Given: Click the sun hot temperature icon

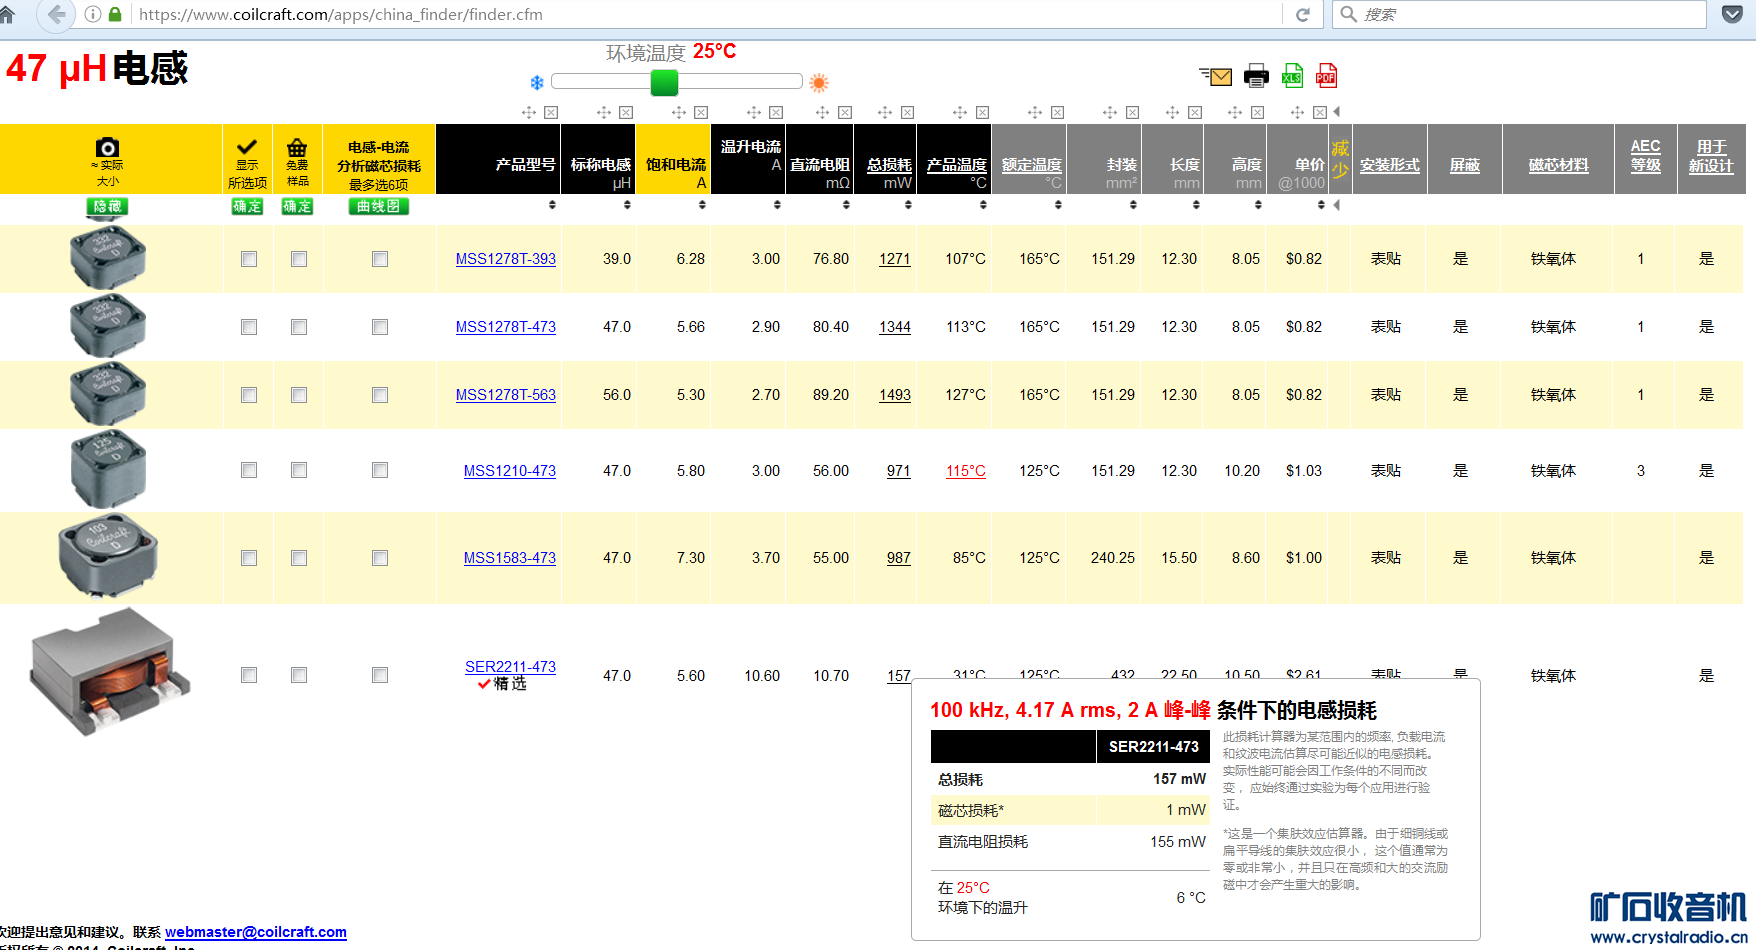Looking at the screenshot, I should pyautogui.click(x=819, y=82).
